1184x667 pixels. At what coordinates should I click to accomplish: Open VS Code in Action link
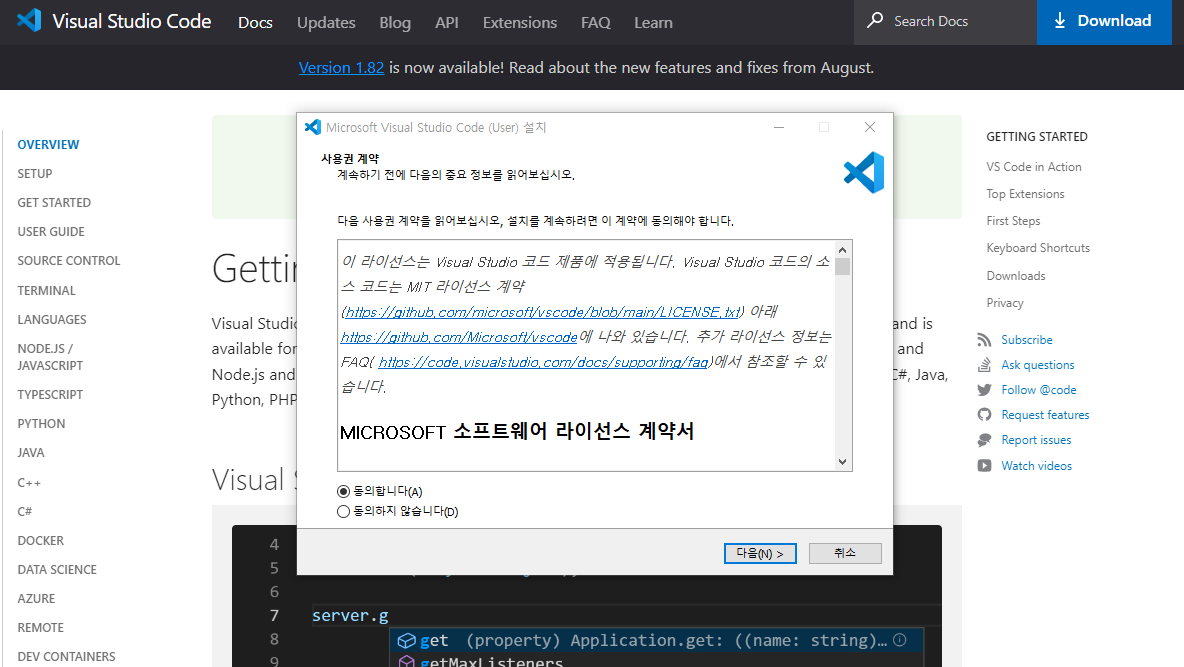tap(1034, 167)
